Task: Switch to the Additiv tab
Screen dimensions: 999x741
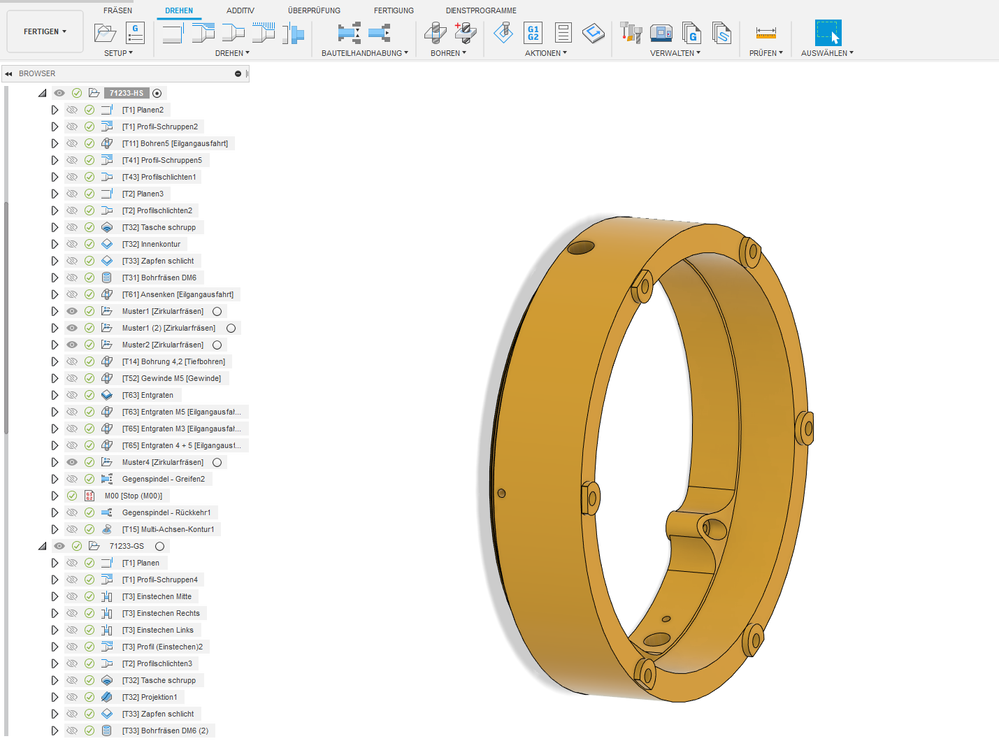Action: (240, 10)
